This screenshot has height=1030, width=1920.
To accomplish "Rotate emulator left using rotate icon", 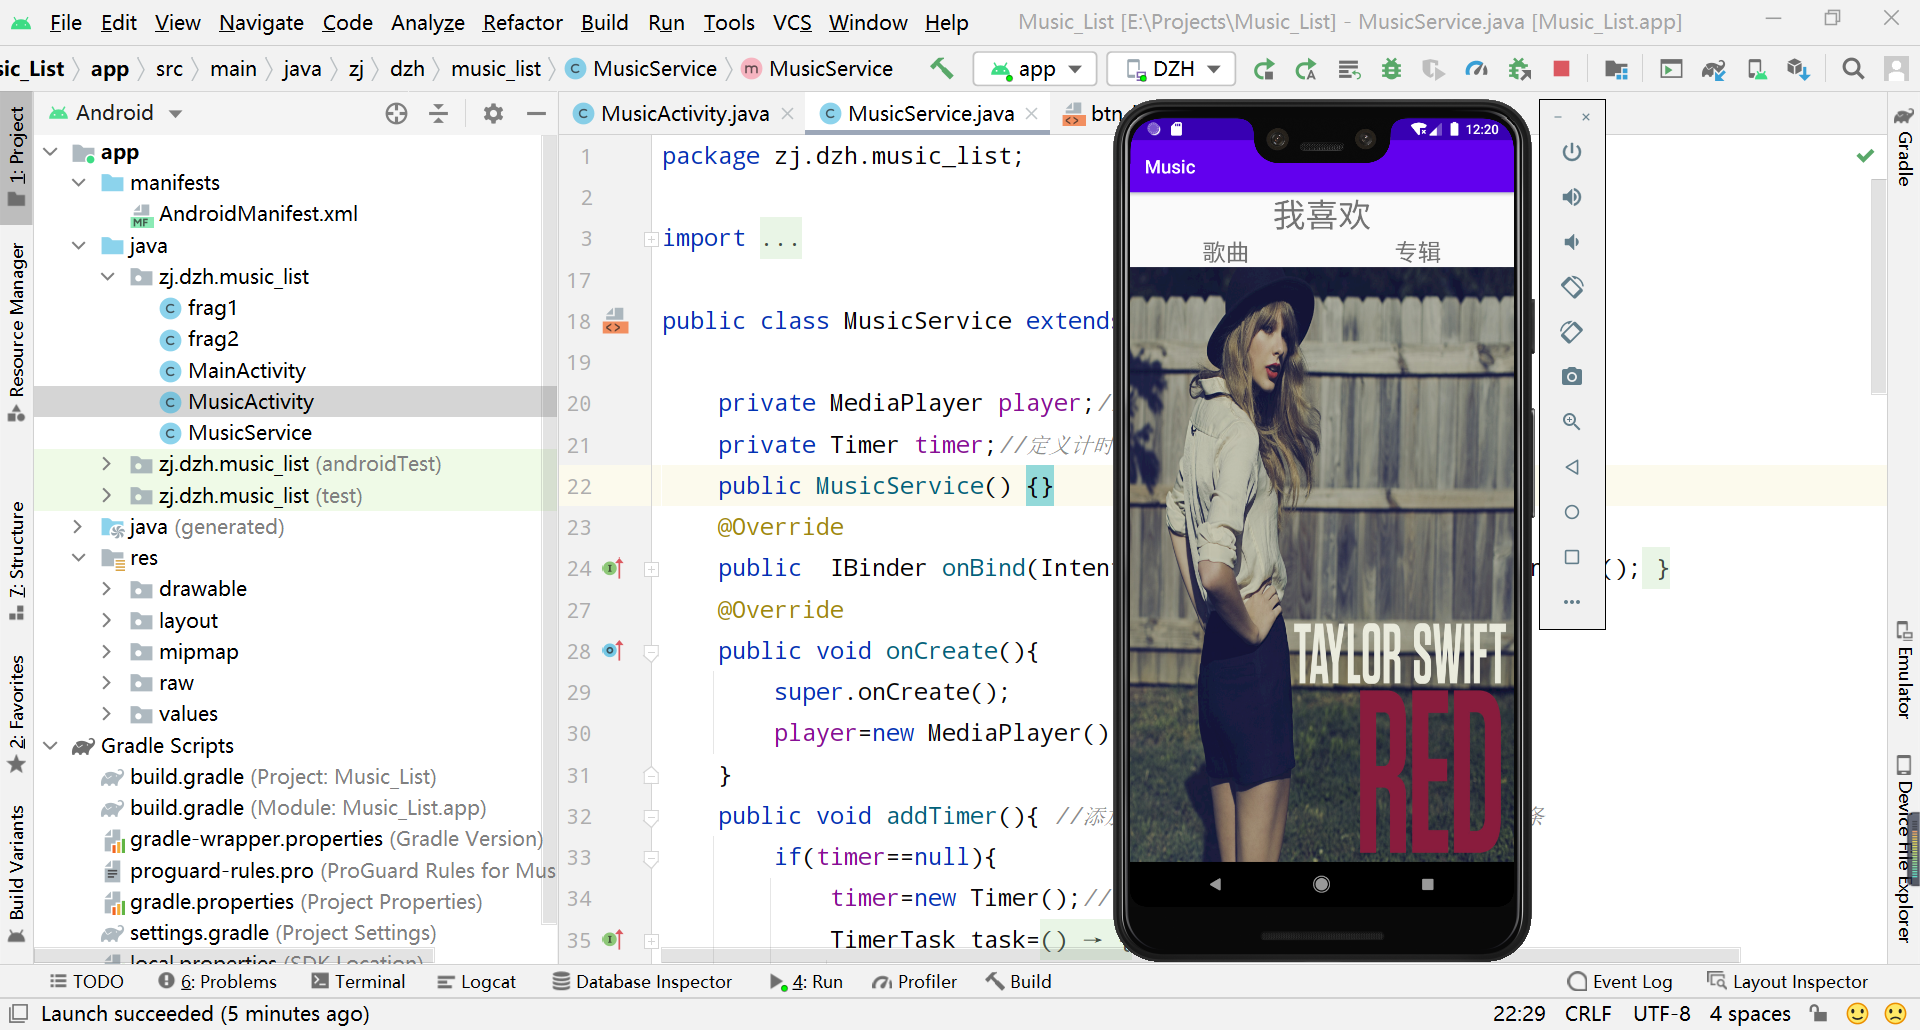I will (1572, 287).
